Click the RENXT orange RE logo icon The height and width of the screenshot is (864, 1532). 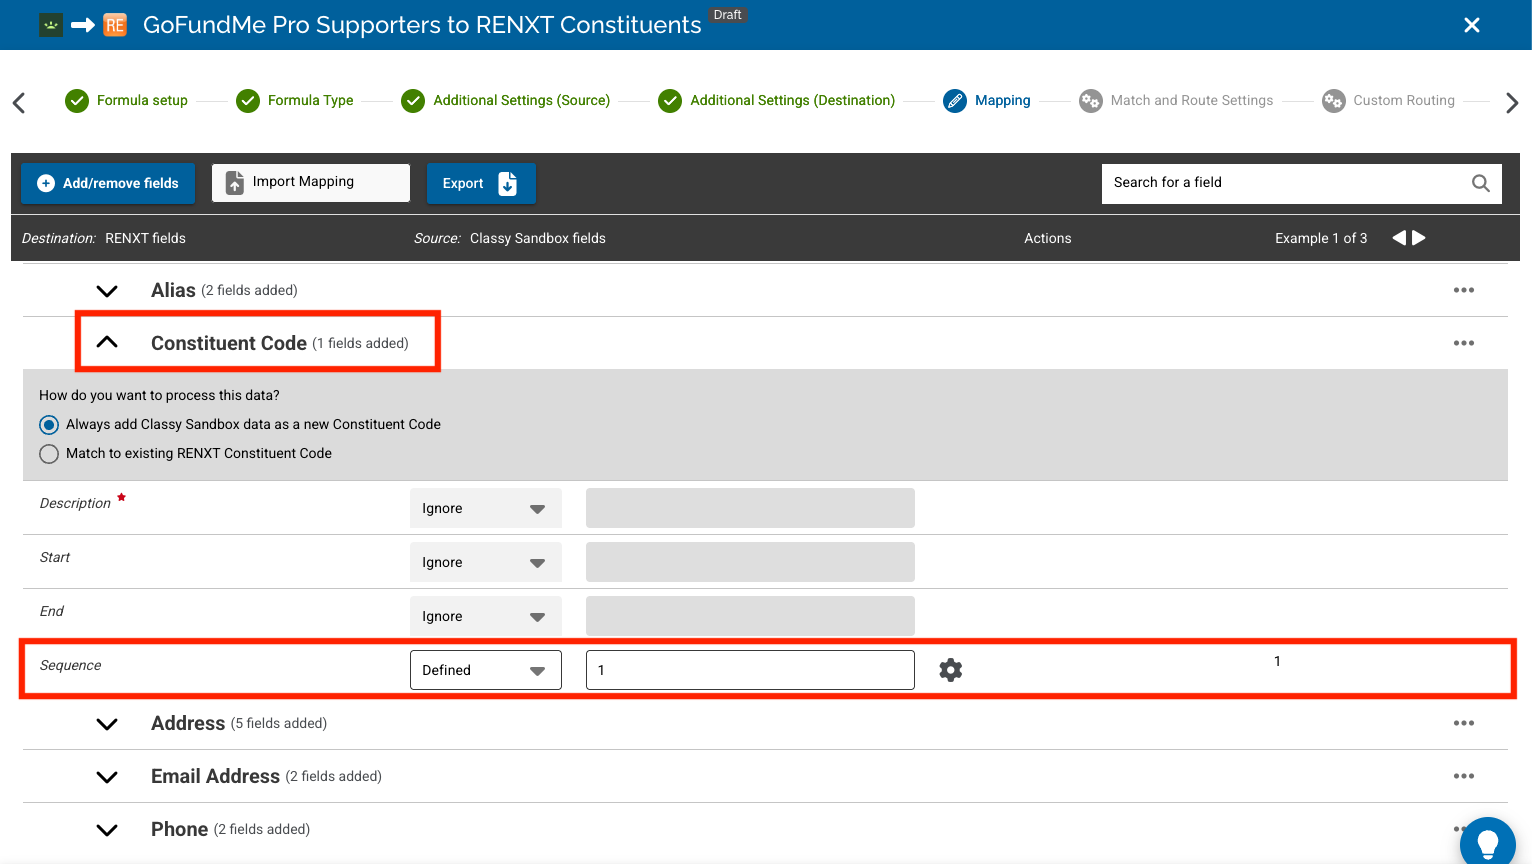(115, 25)
